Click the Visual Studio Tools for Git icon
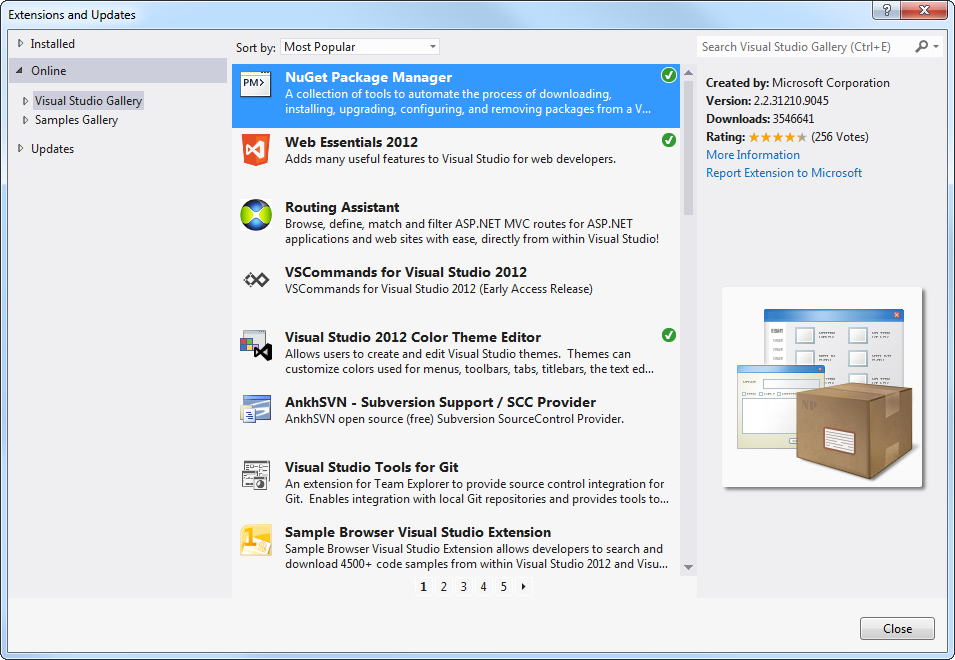This screenshot has width=955, height=660. click(256, 475)
